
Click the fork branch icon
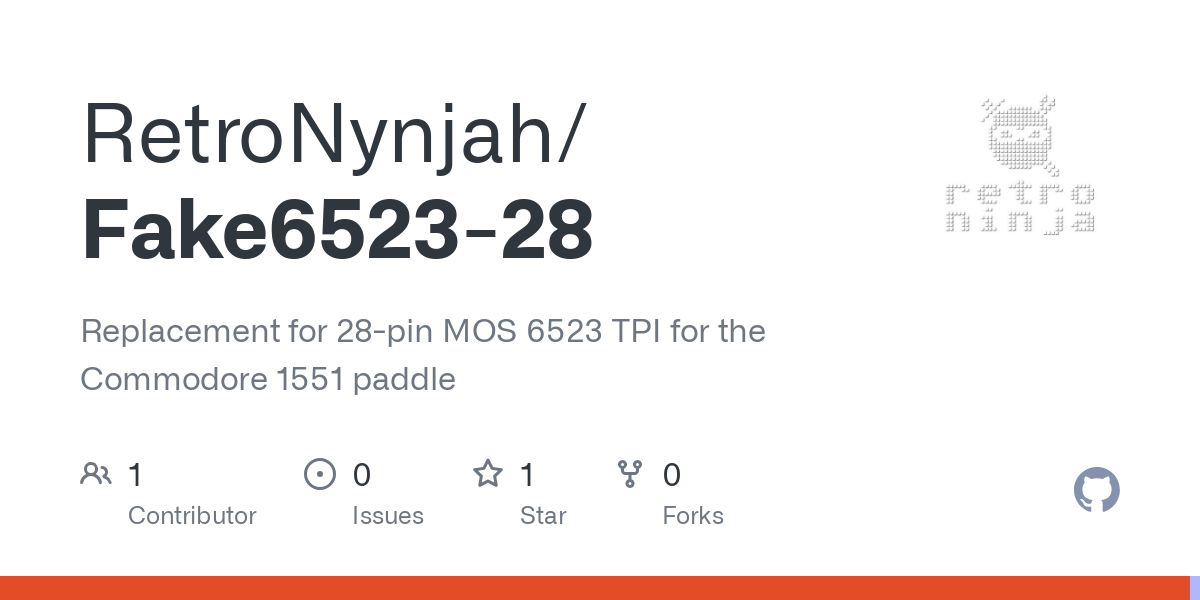(630, 474)
